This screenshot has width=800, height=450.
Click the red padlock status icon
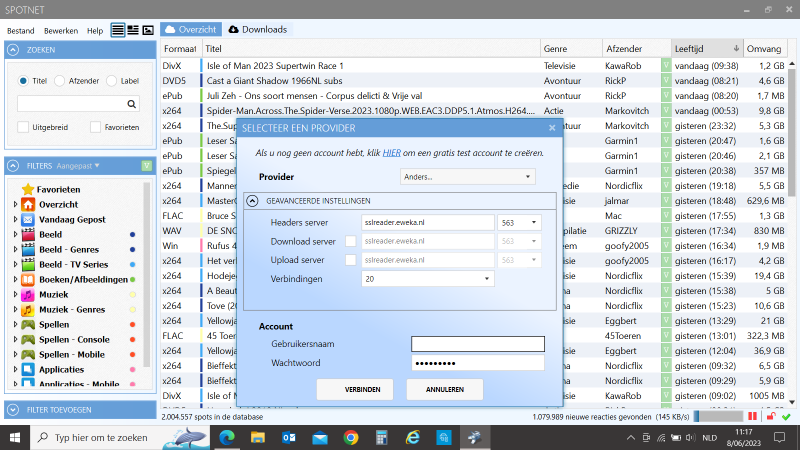pos(770,415)
